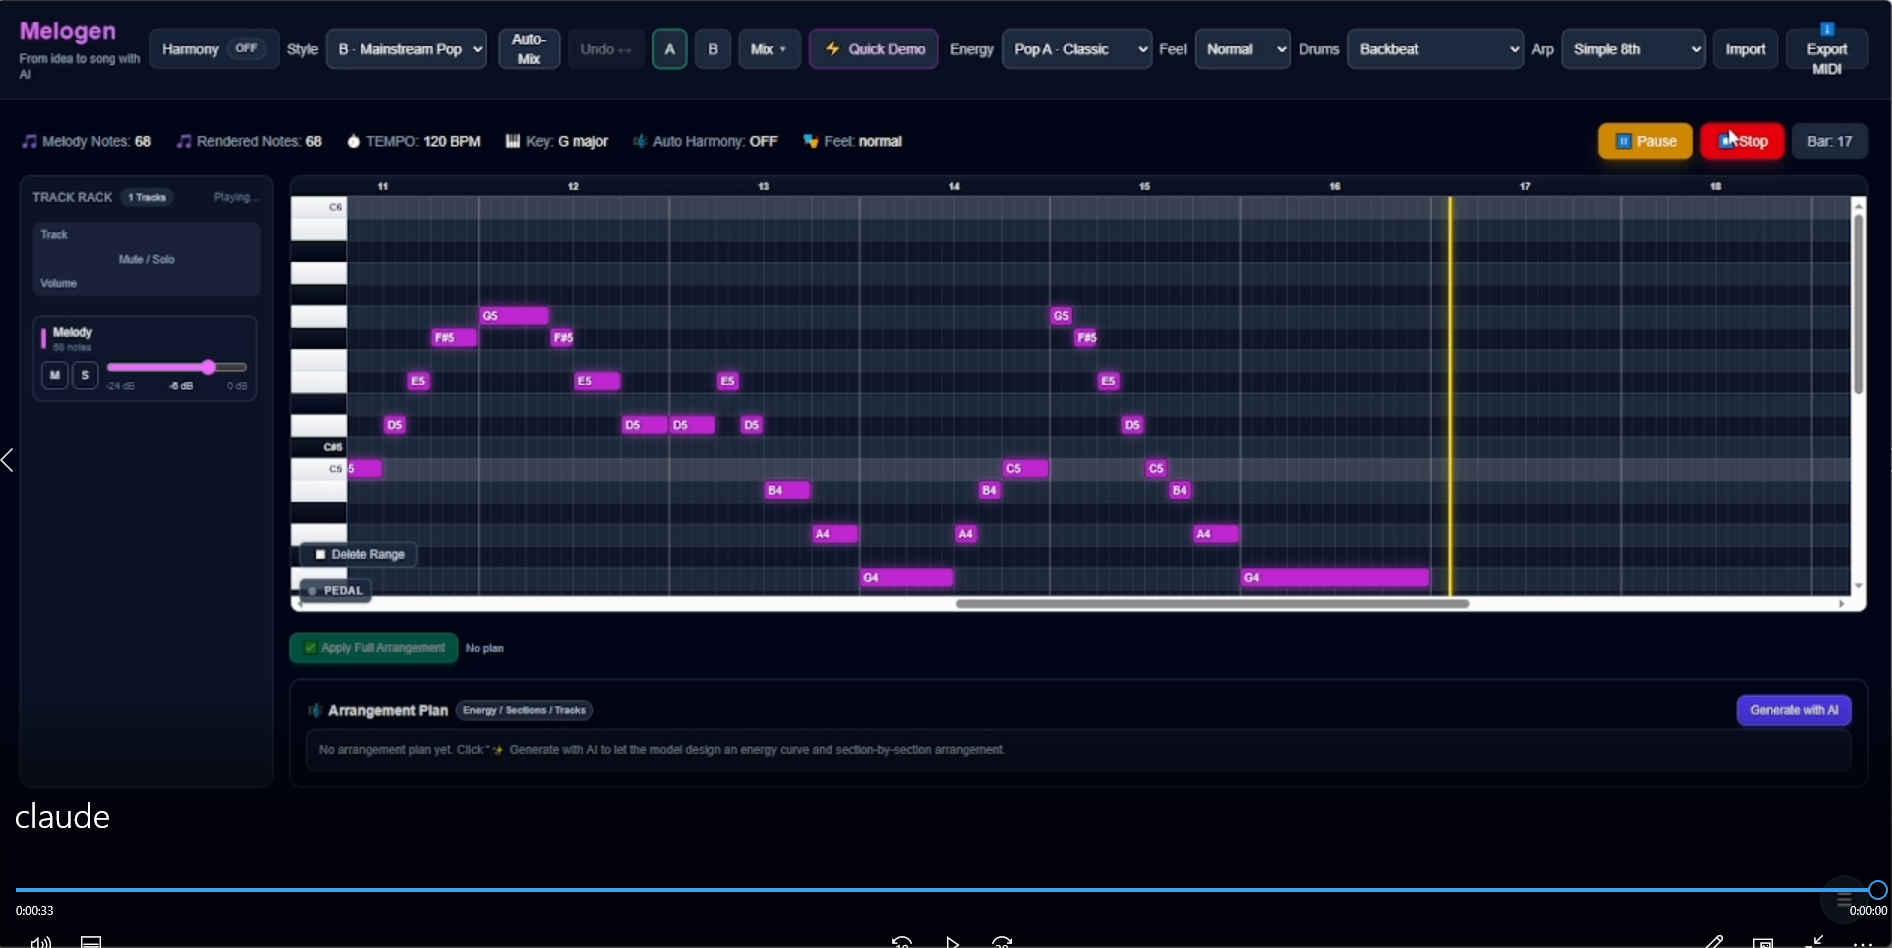Open the Mix menu
This screenshot has width=1892, height=948.
coord(768,49)
